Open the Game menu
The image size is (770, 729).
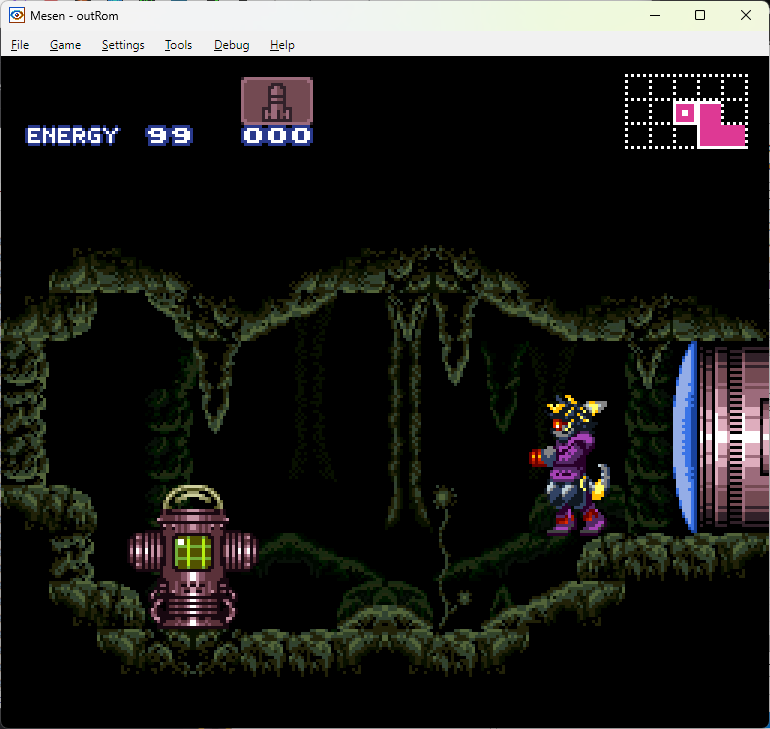tap(65, 45)
